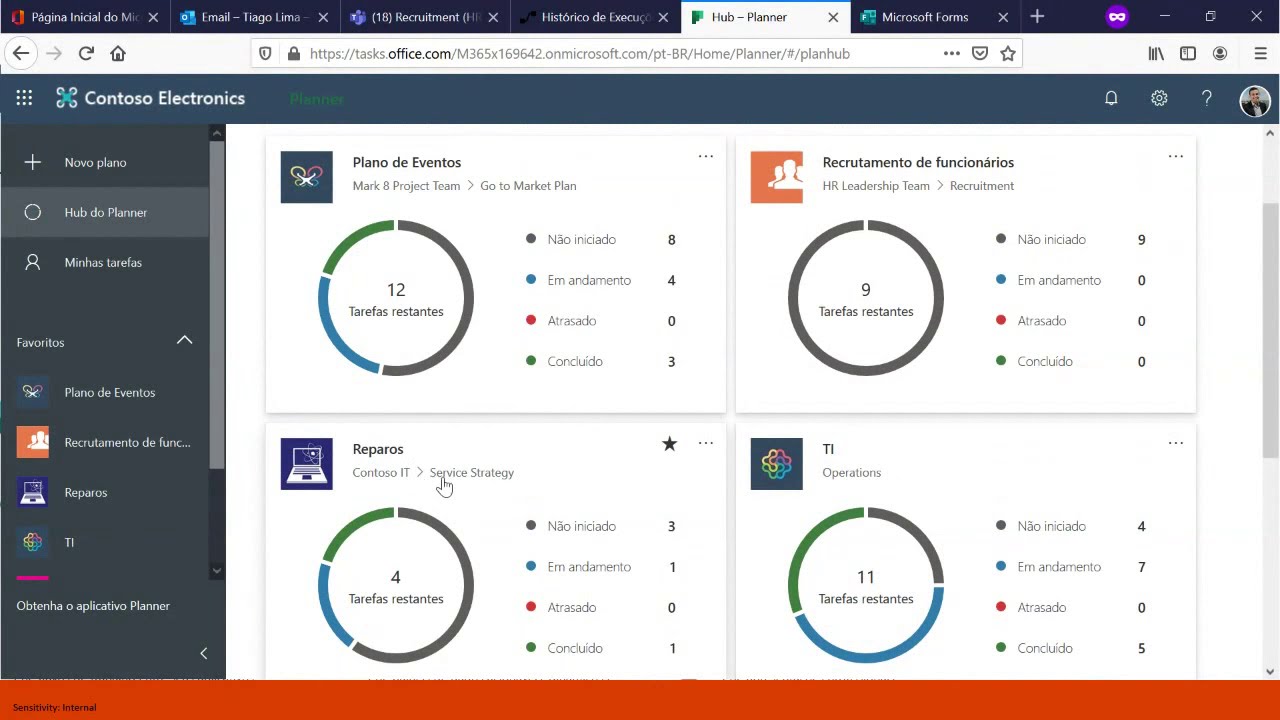Viewport: 1280px width, 720px height.
Task: Click Obtenha o aplicativo Planner link
Action: [93, 606]
